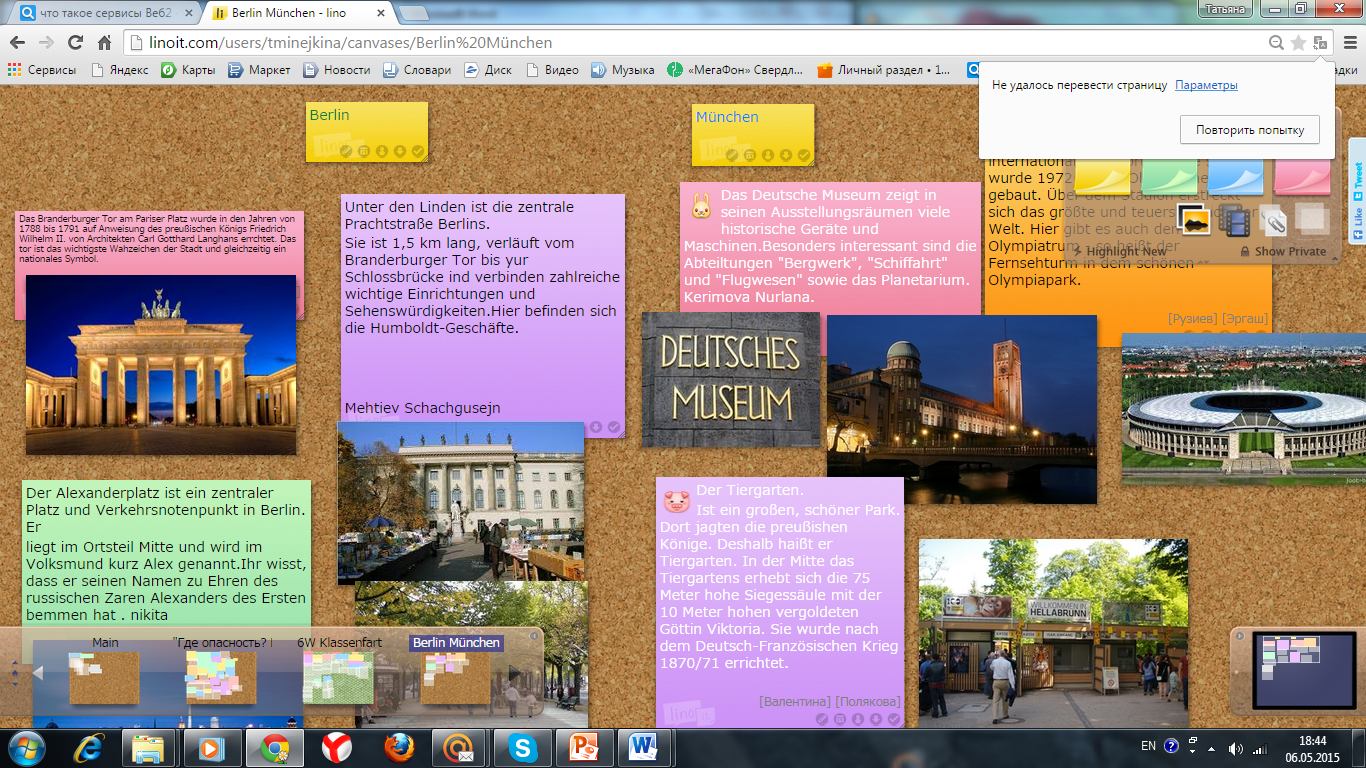Click the Facebook Like button on side tab
1366x768 pixels.
coord(1357,225)
